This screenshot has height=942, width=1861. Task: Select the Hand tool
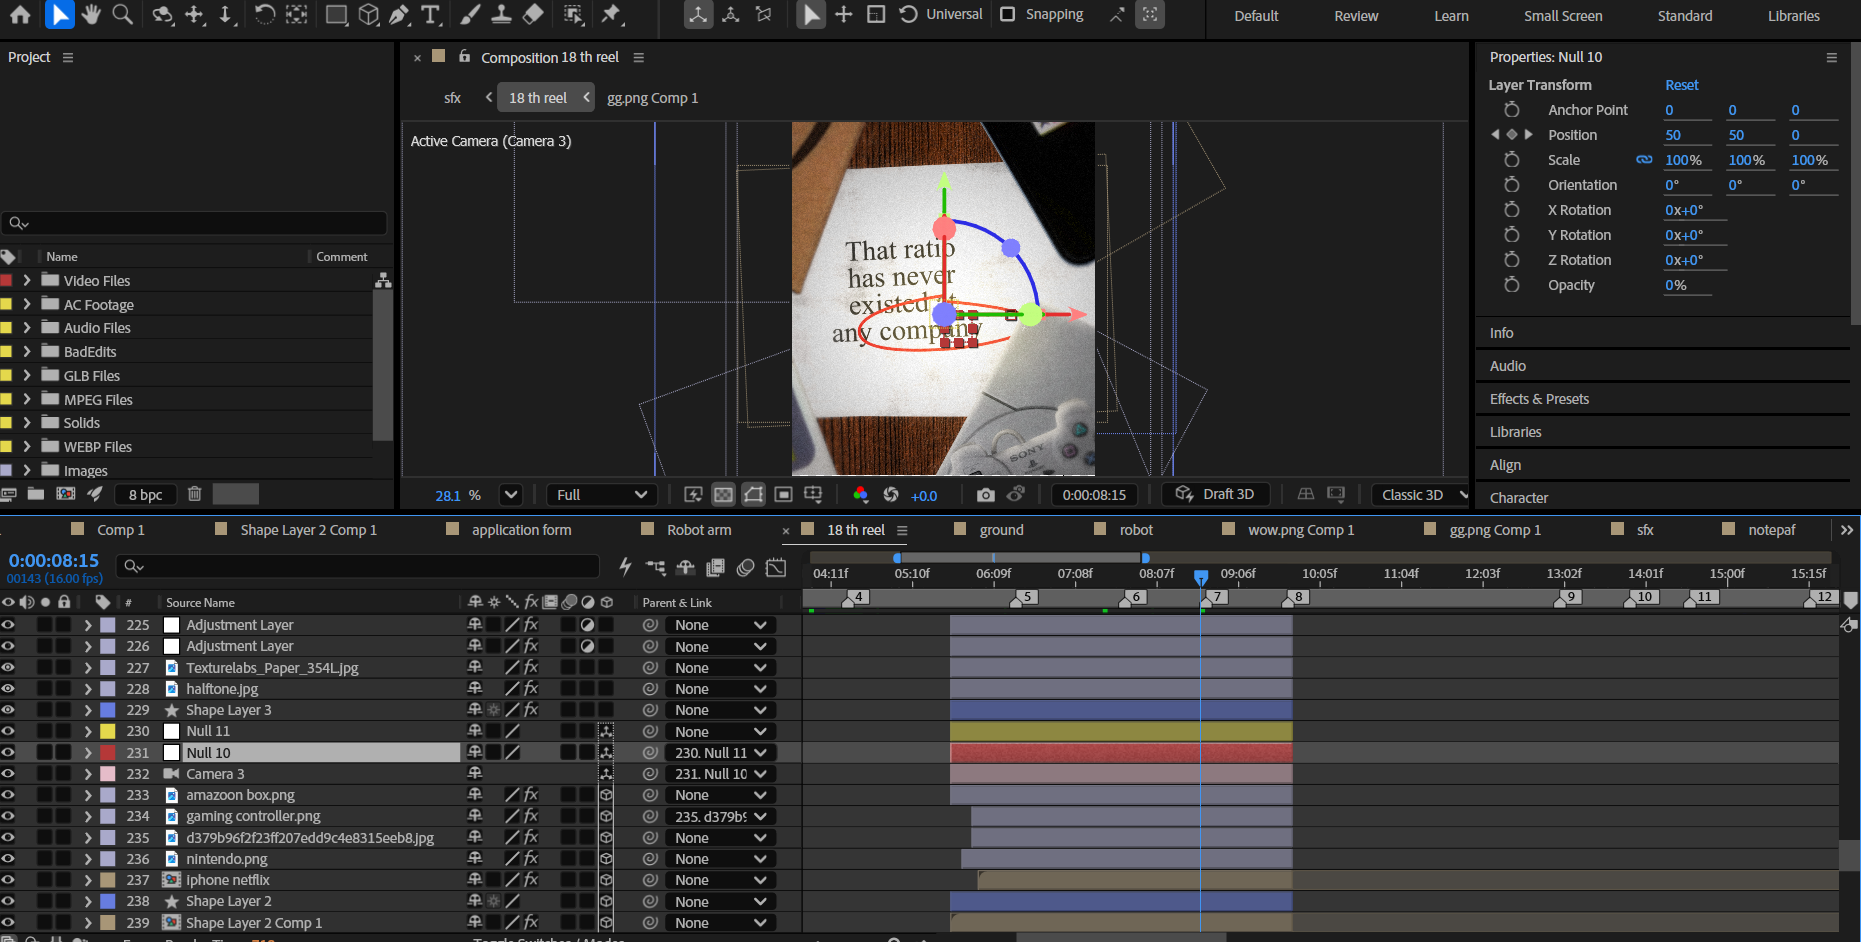tap(91, 14)
